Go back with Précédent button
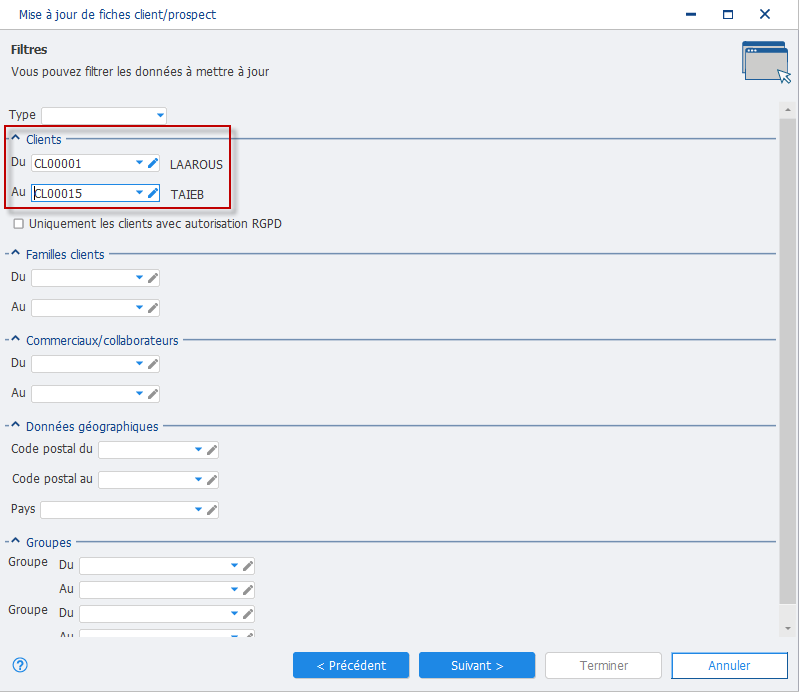The height and width of the screenshot is (692, 799). [351, 666]
